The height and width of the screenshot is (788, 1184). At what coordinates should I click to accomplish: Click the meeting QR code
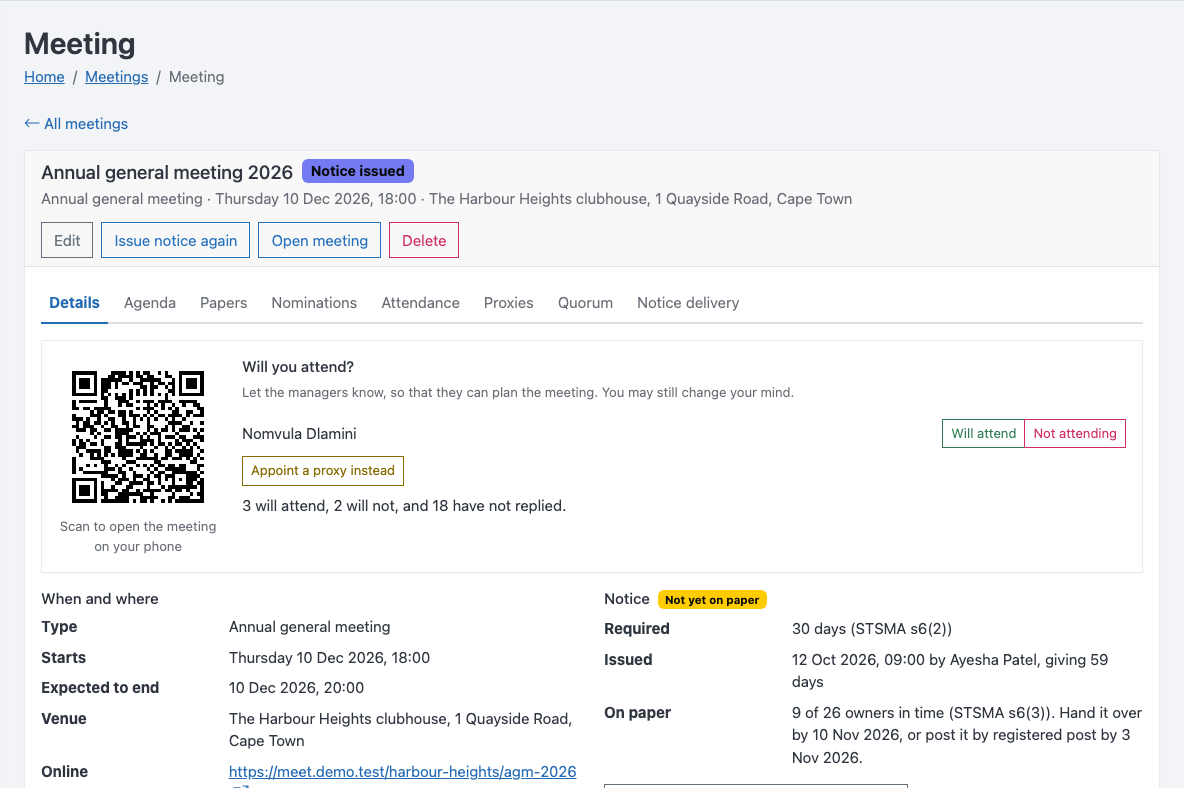click(138, 437)
